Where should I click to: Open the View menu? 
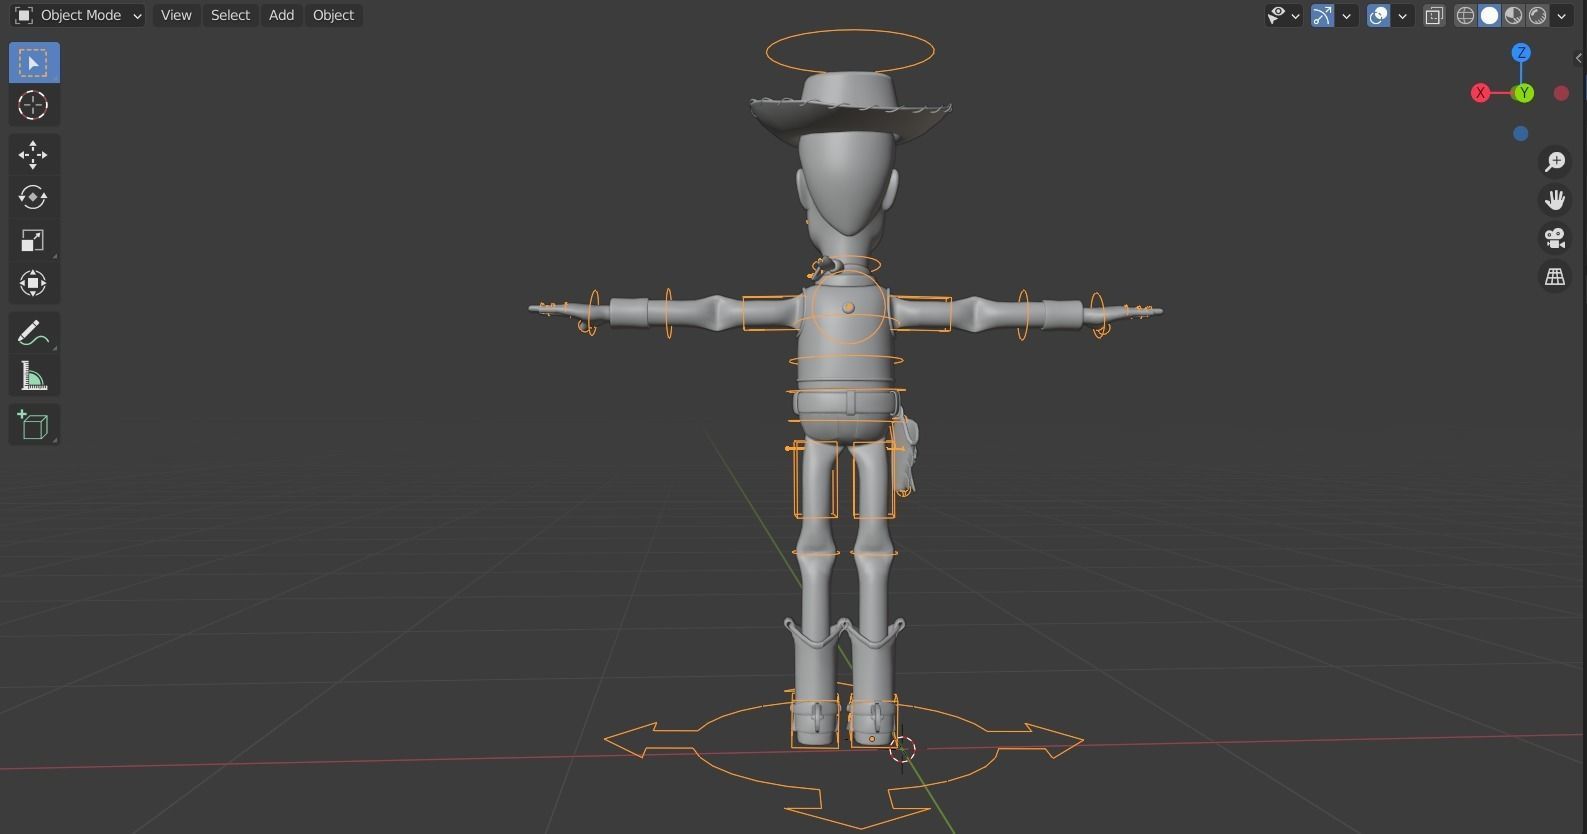click(176, 15)
